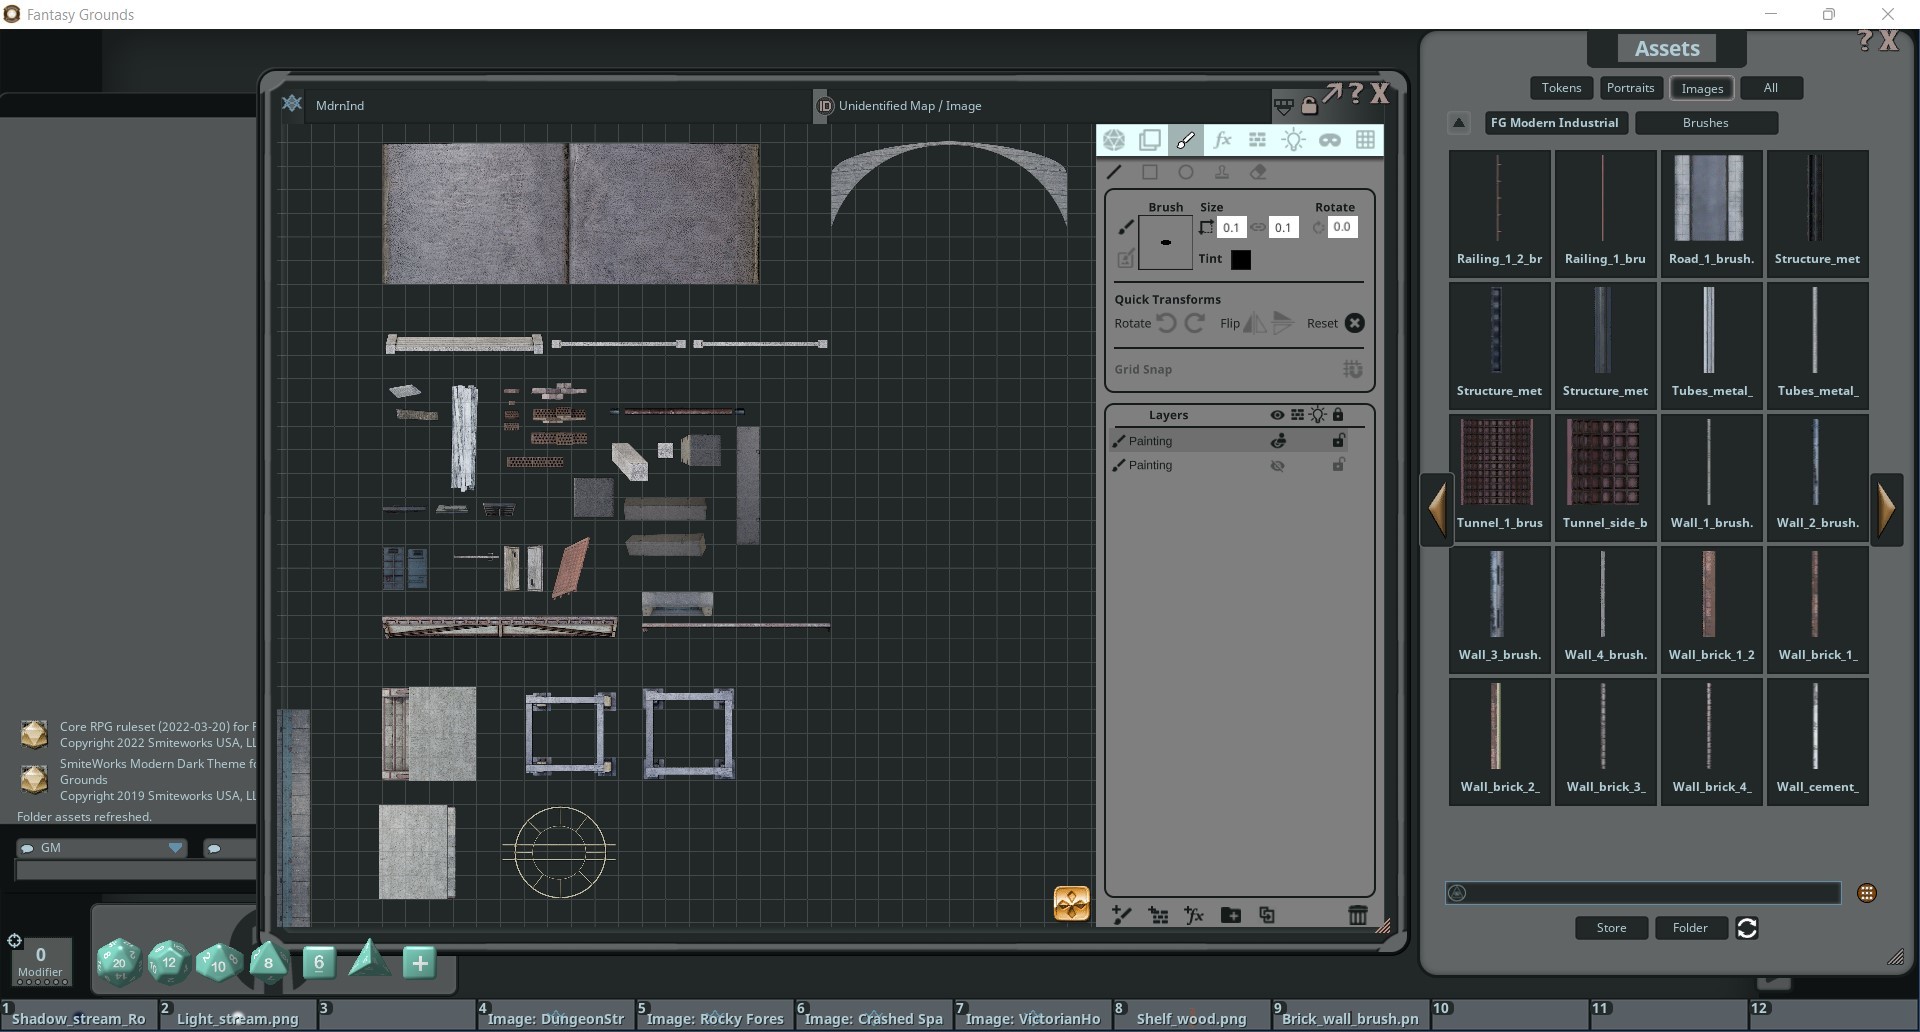
Task: Toggle Grid Snap on
Action: (x=1353, y=369)
